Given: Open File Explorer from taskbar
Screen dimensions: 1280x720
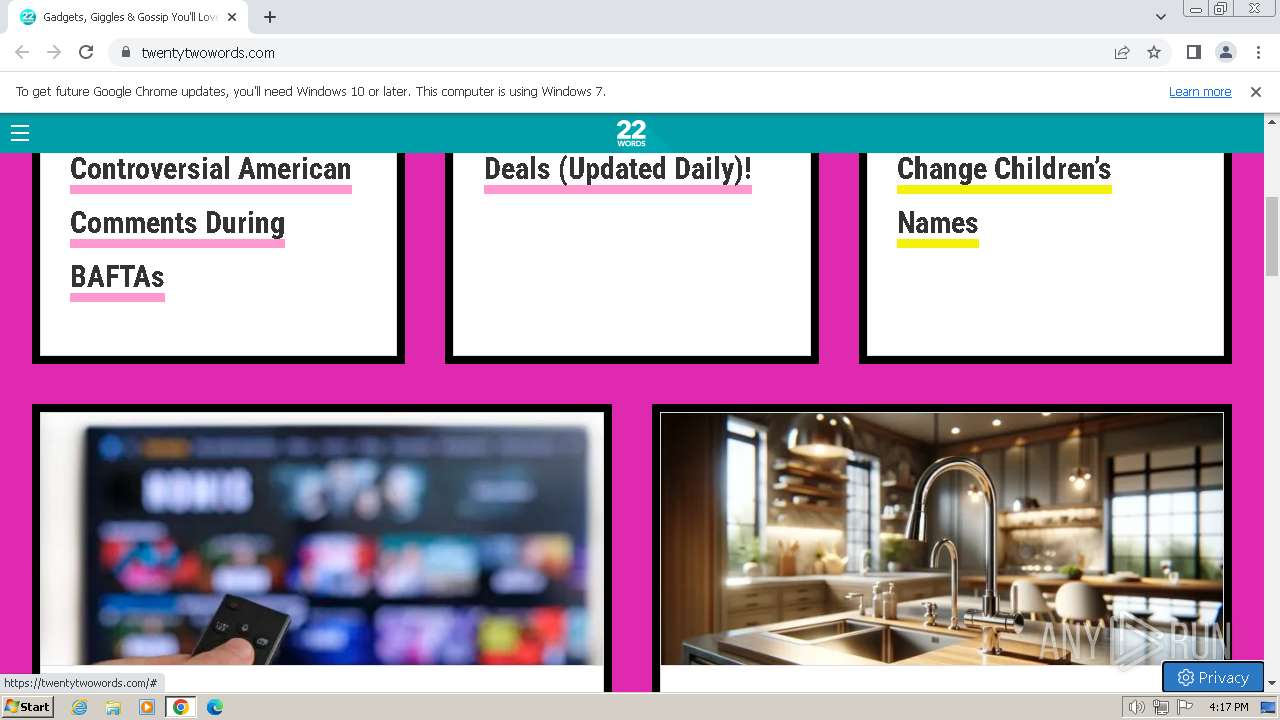Looking at the screenshot, I should tap(113, 707).
